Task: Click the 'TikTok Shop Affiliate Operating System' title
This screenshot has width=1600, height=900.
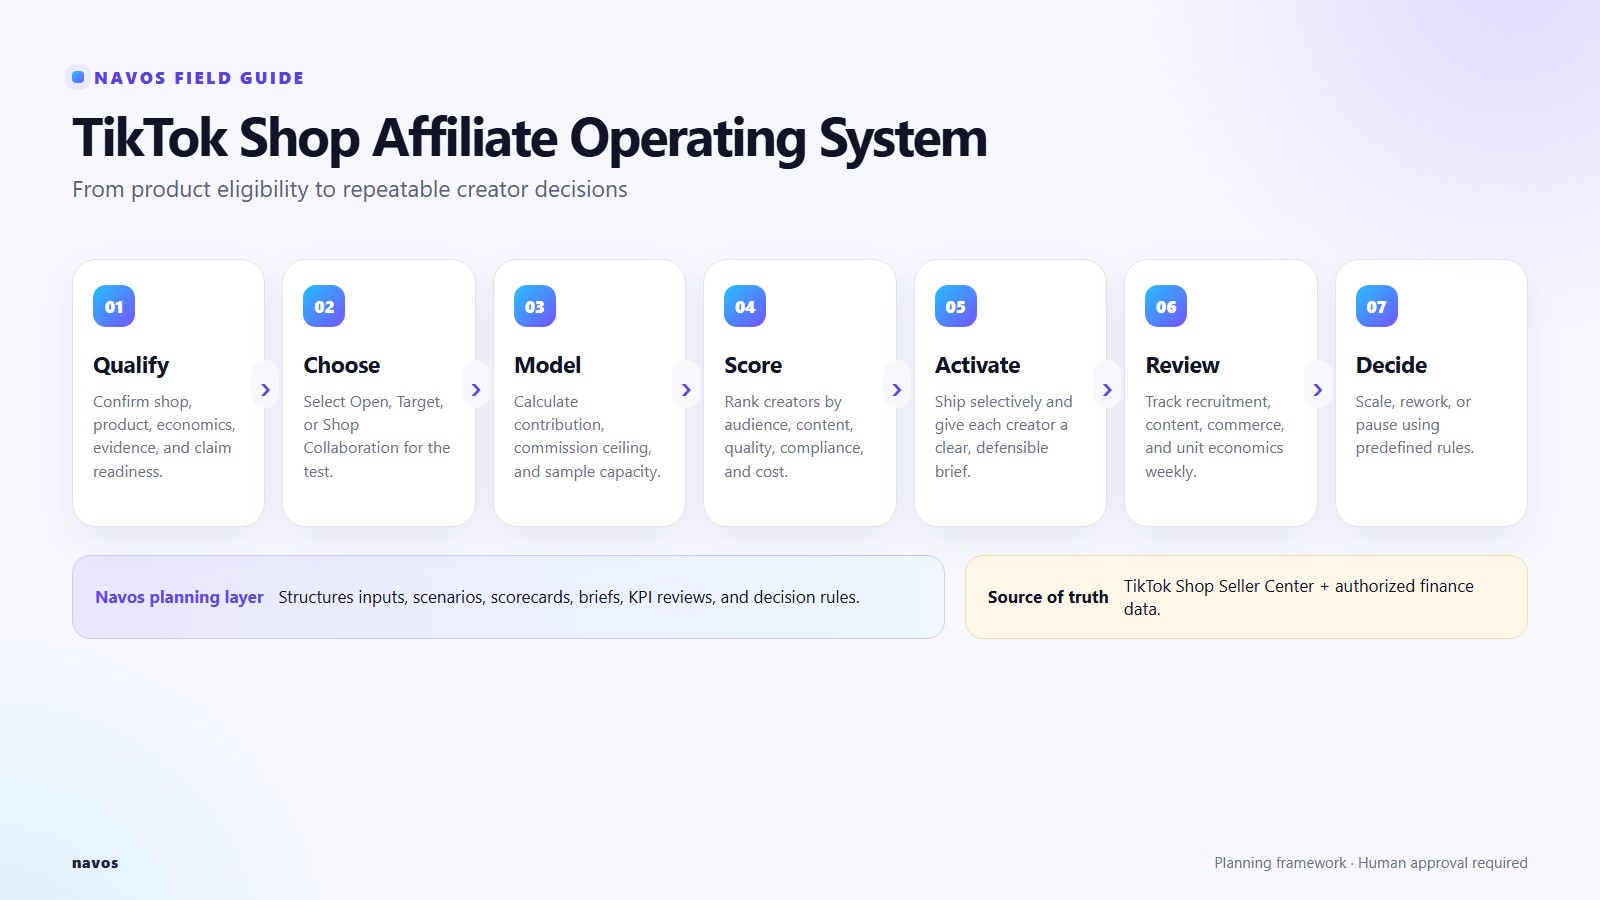Action: (530, 138)
